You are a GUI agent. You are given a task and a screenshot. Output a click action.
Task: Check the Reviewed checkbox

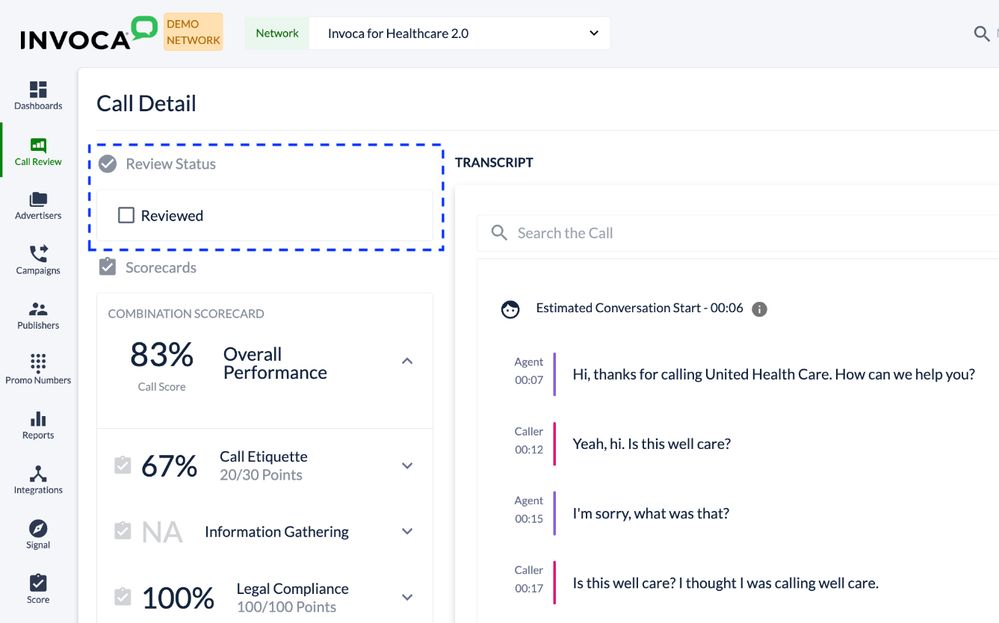(x=126, y=215)
